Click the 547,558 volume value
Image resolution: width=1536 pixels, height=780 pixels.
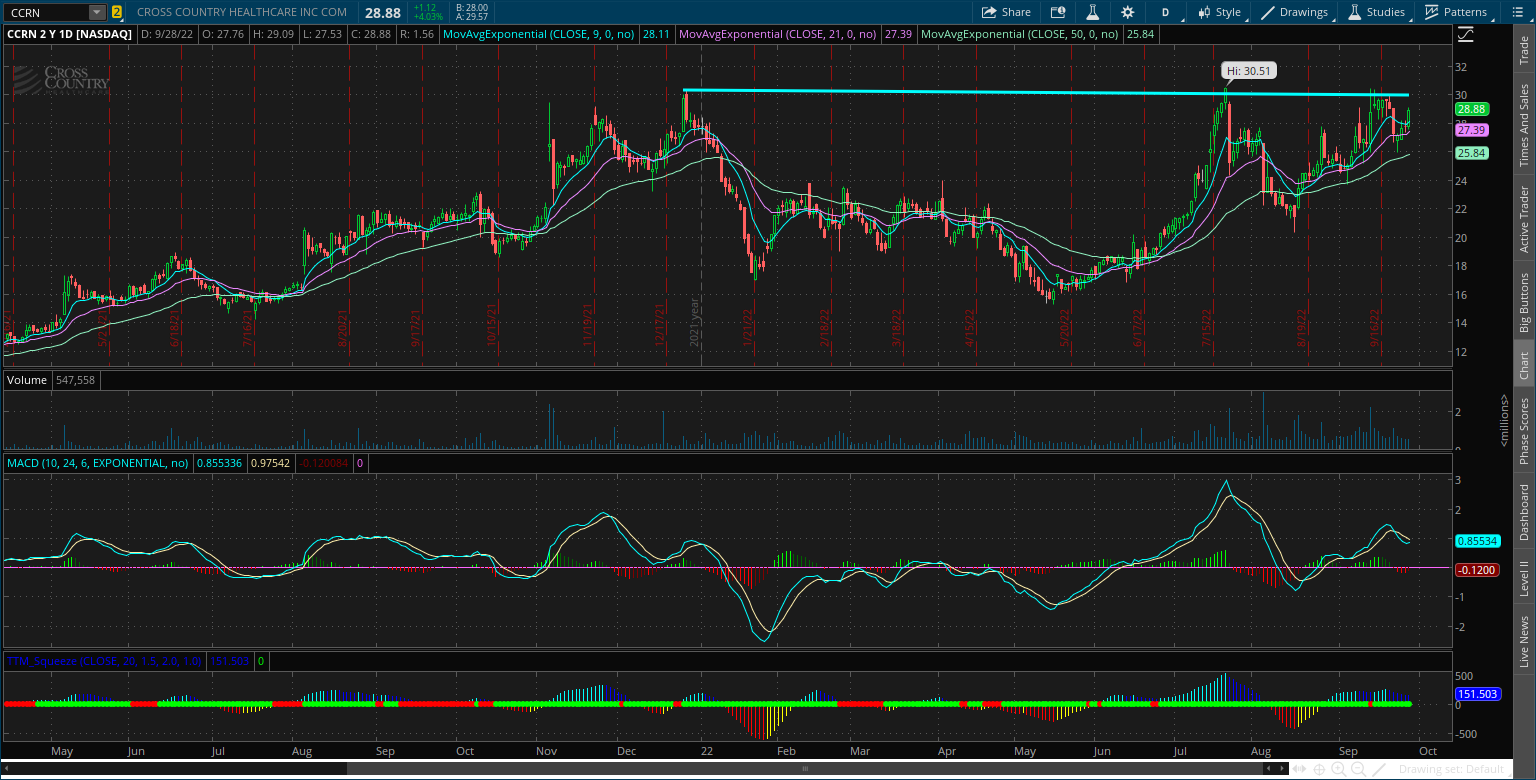[74, 380]
